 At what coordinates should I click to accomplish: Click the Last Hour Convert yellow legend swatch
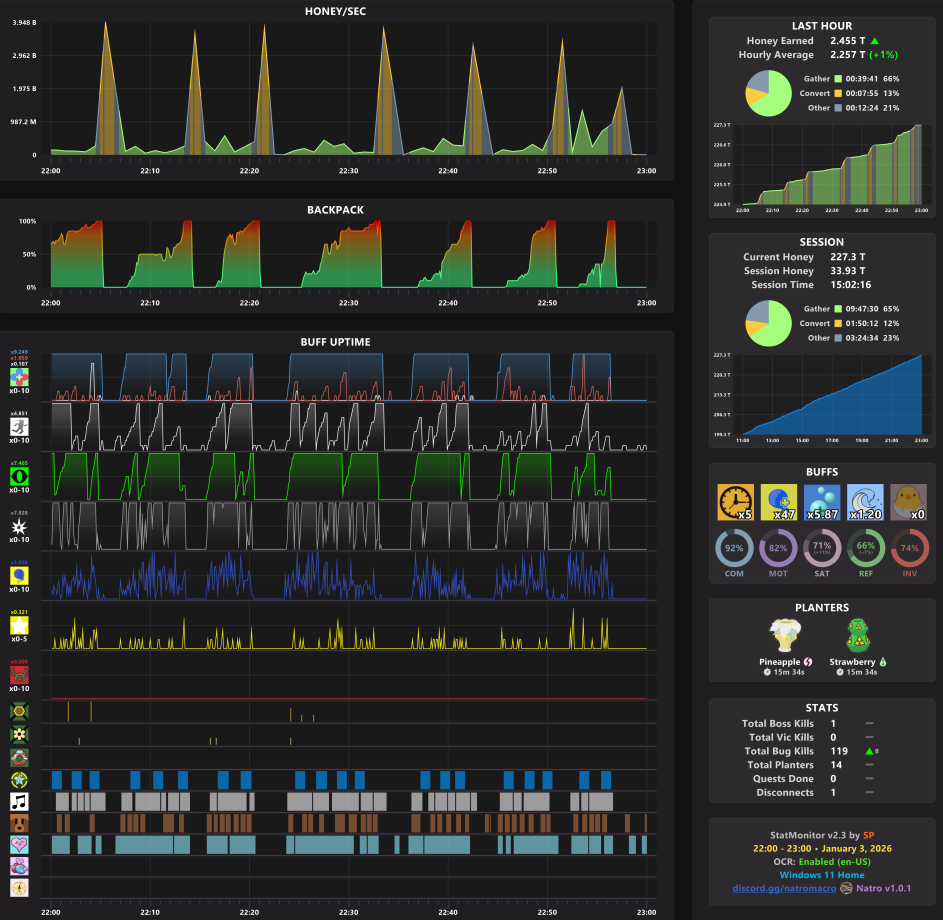[838, 93]
